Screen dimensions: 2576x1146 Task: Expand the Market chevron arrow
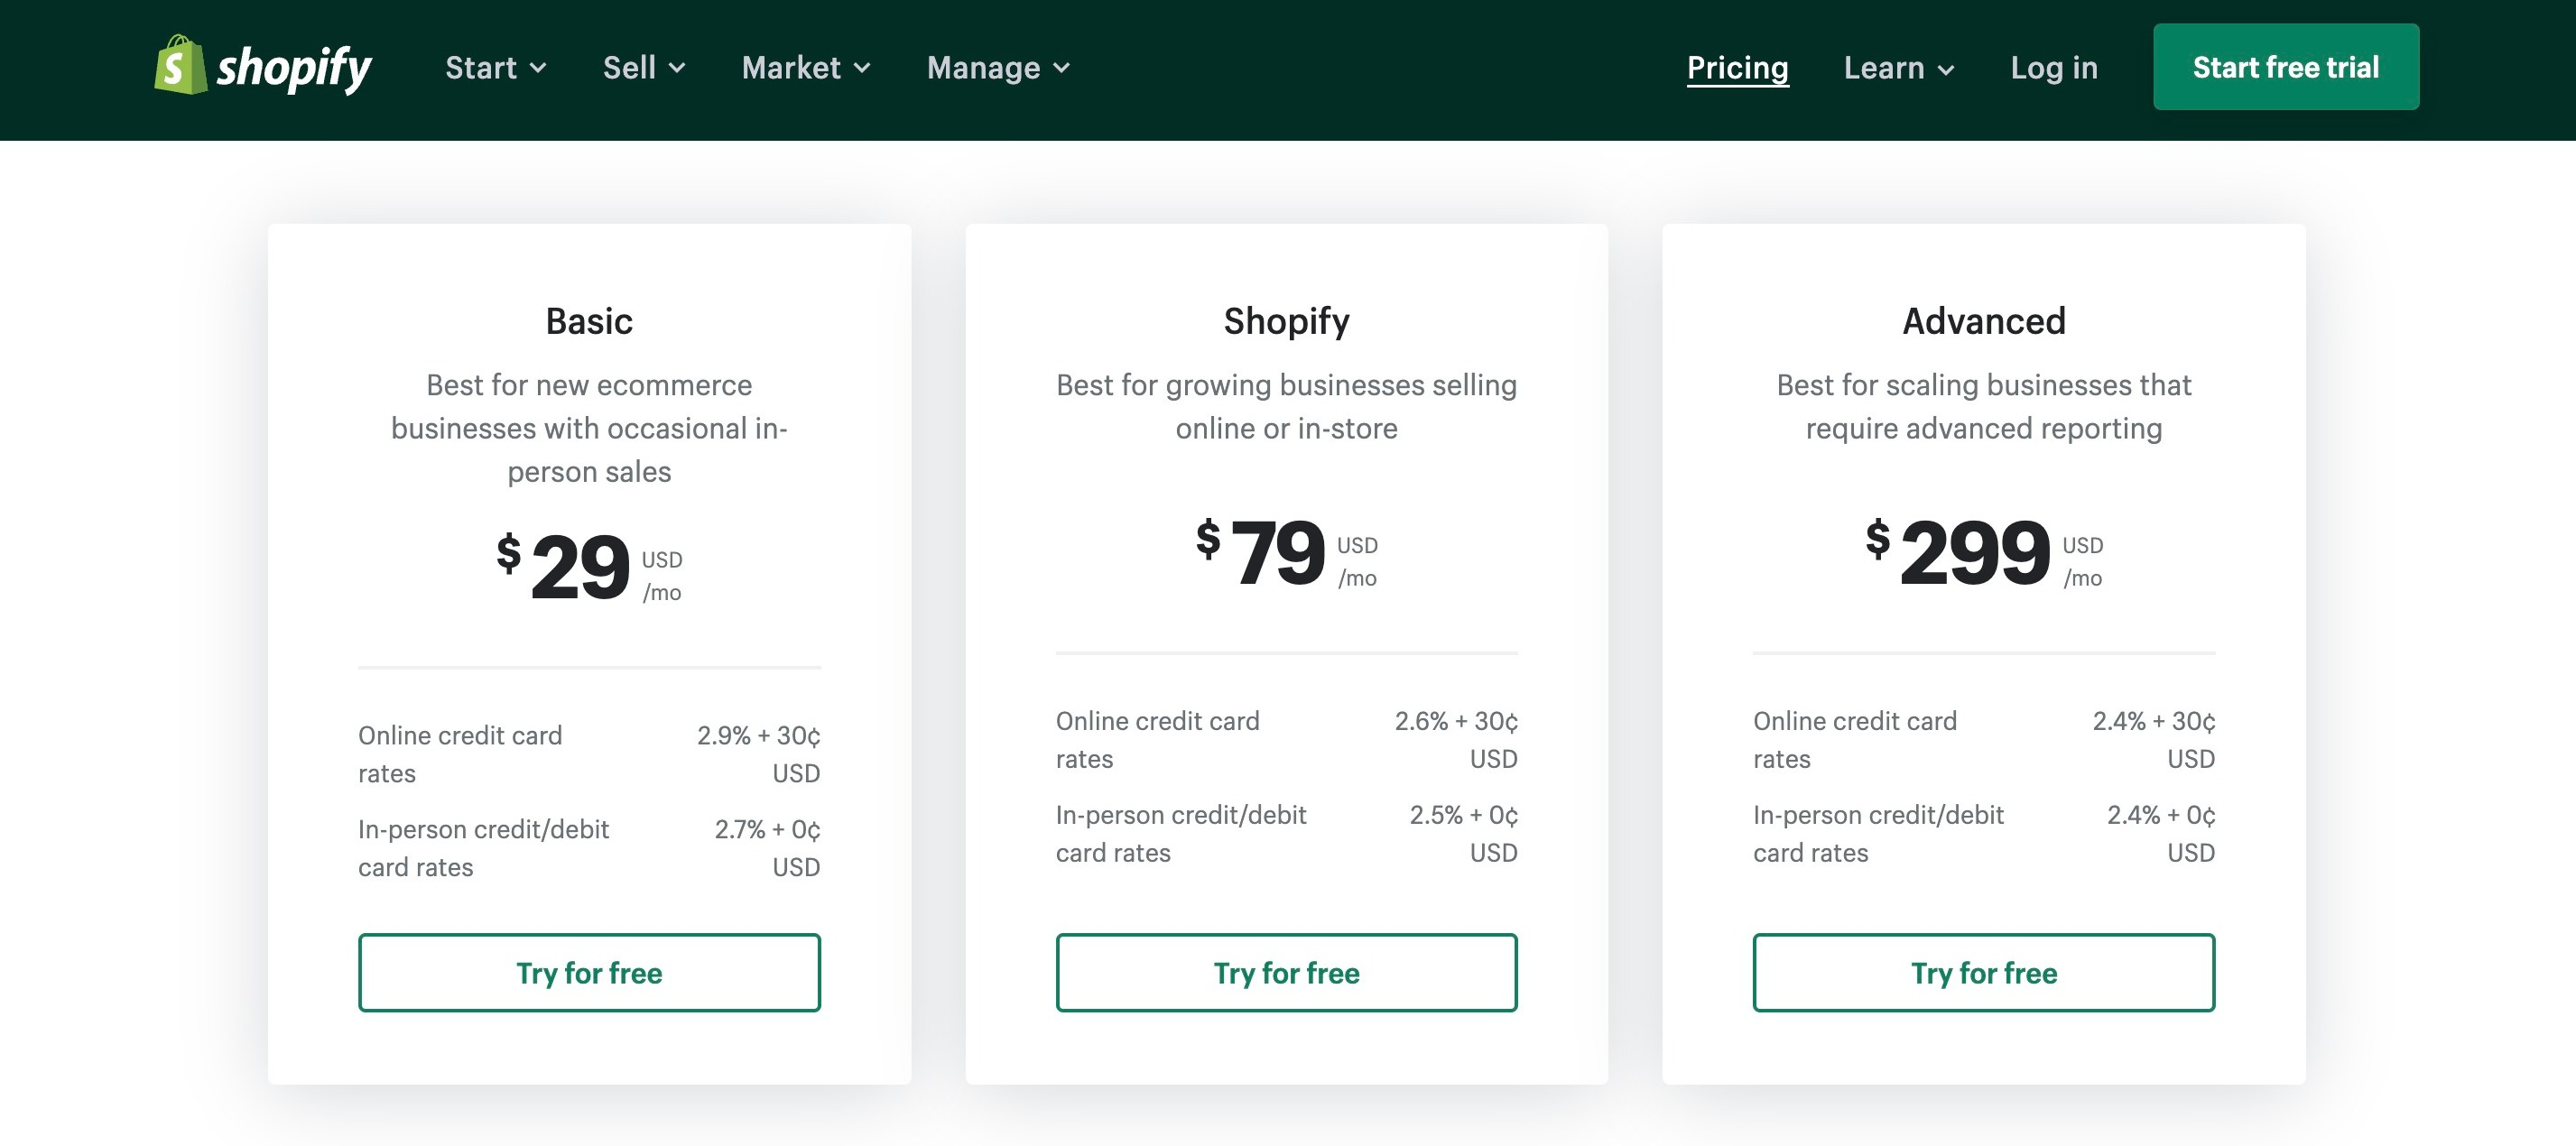tap(862, 69)
